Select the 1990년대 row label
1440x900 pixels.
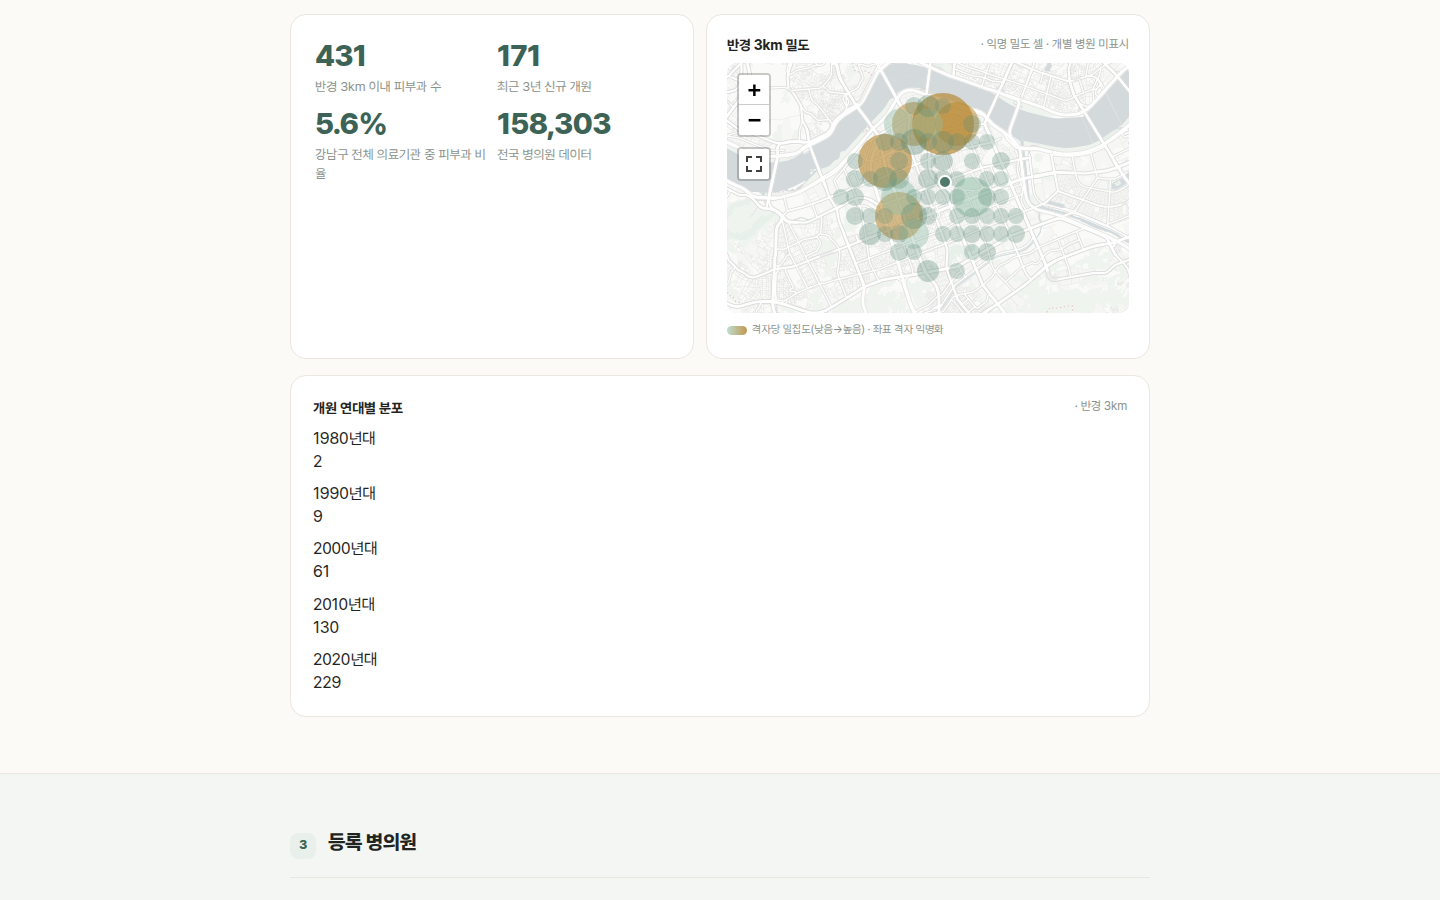click(344, 494)
